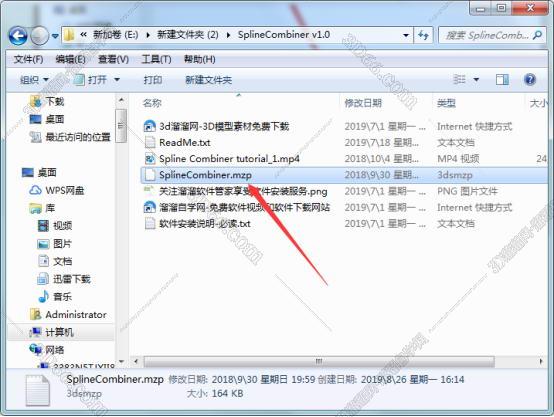
Task: Open the 查看(V) menu
Action: click(113, 59)
